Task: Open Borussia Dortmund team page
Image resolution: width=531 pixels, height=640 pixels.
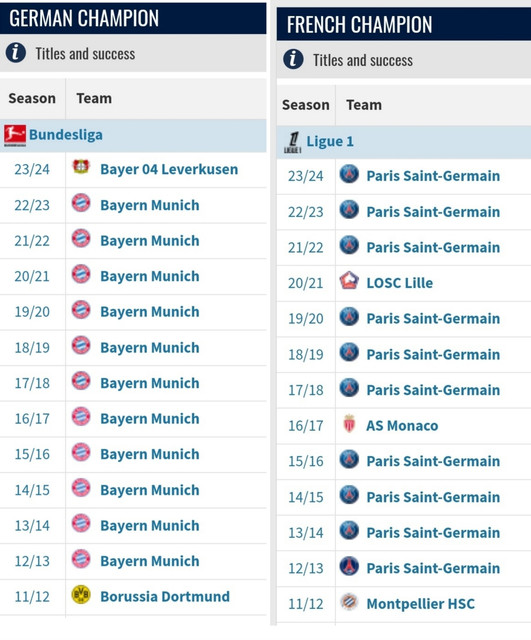Action: click(165, 596)
